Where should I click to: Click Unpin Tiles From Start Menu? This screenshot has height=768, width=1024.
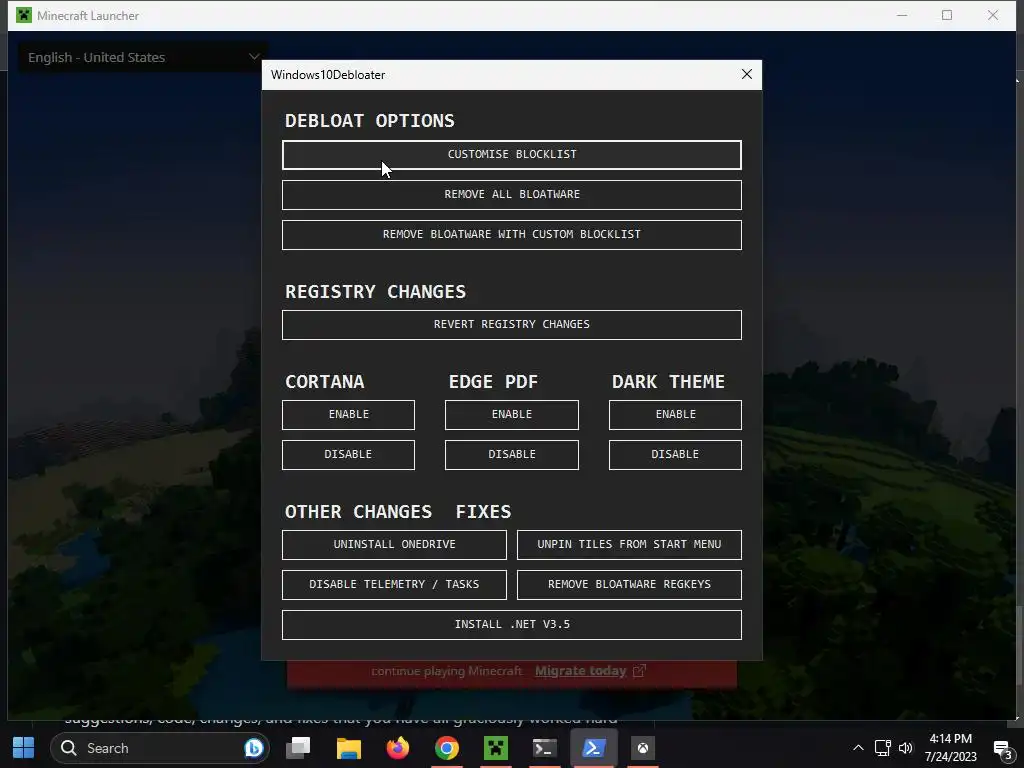[x=629, y=545]
